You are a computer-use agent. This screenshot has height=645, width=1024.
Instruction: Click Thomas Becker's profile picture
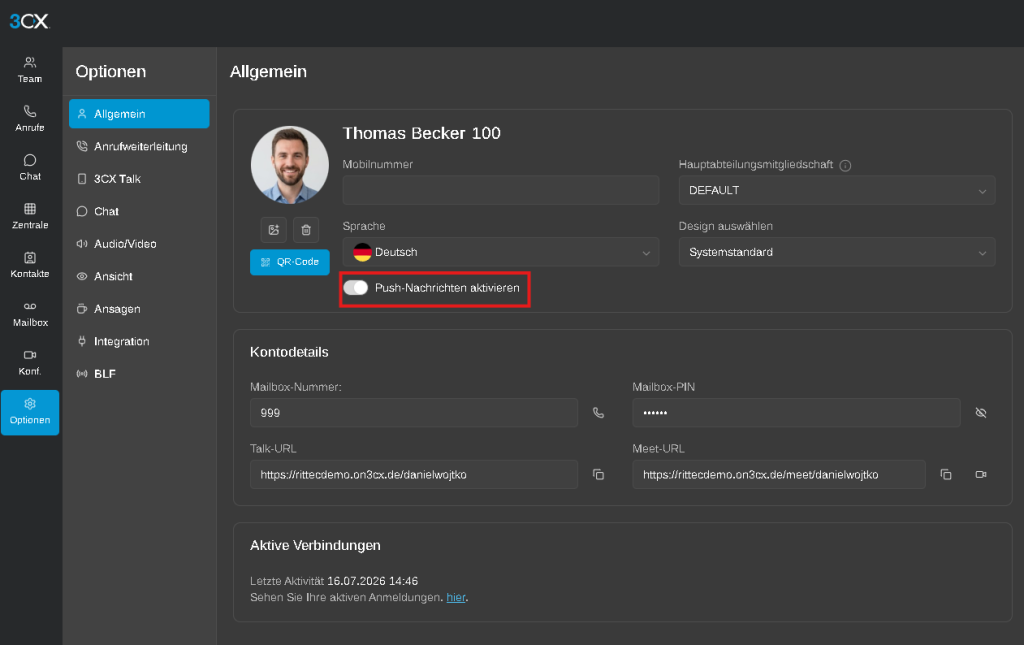(290, 165)
